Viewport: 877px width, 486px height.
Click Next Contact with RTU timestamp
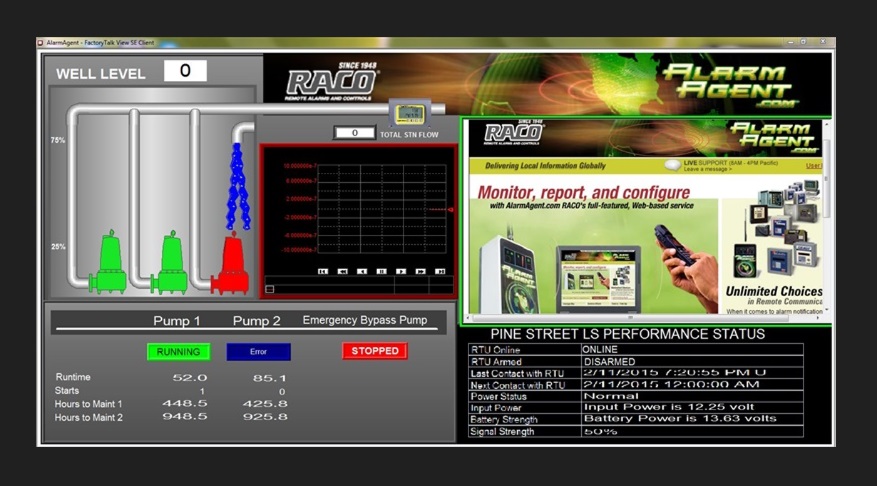click(671, 385)
